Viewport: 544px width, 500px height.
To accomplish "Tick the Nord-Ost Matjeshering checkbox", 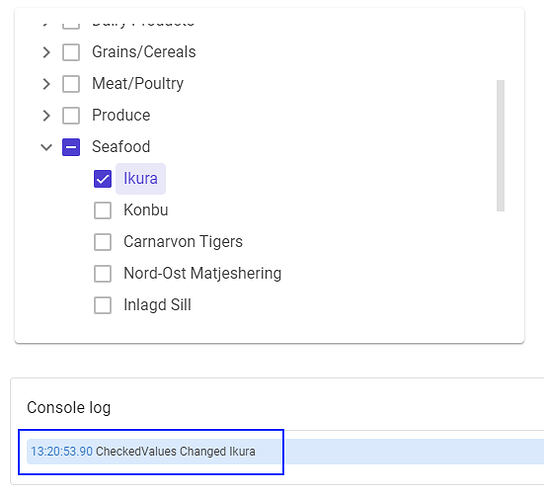I will (103, 273).
